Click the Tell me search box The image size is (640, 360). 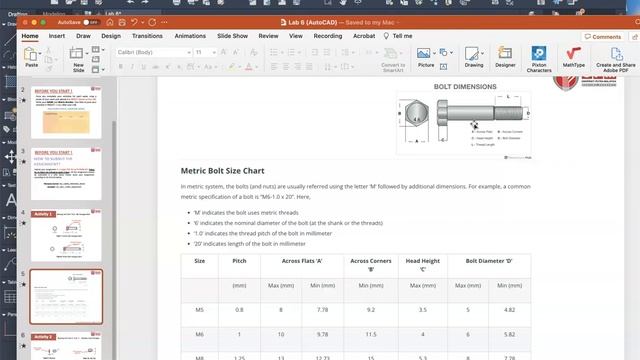click(398, 36)
